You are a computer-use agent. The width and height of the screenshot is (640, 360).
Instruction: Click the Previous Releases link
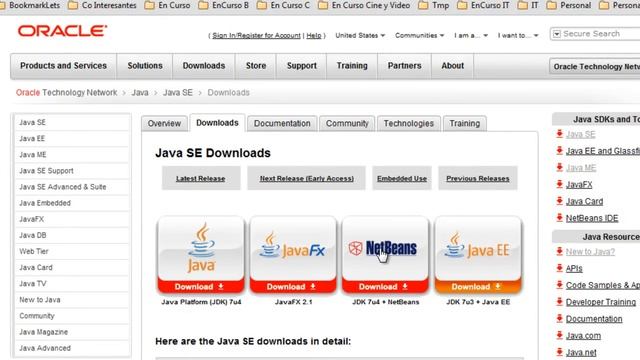point(478,178)
